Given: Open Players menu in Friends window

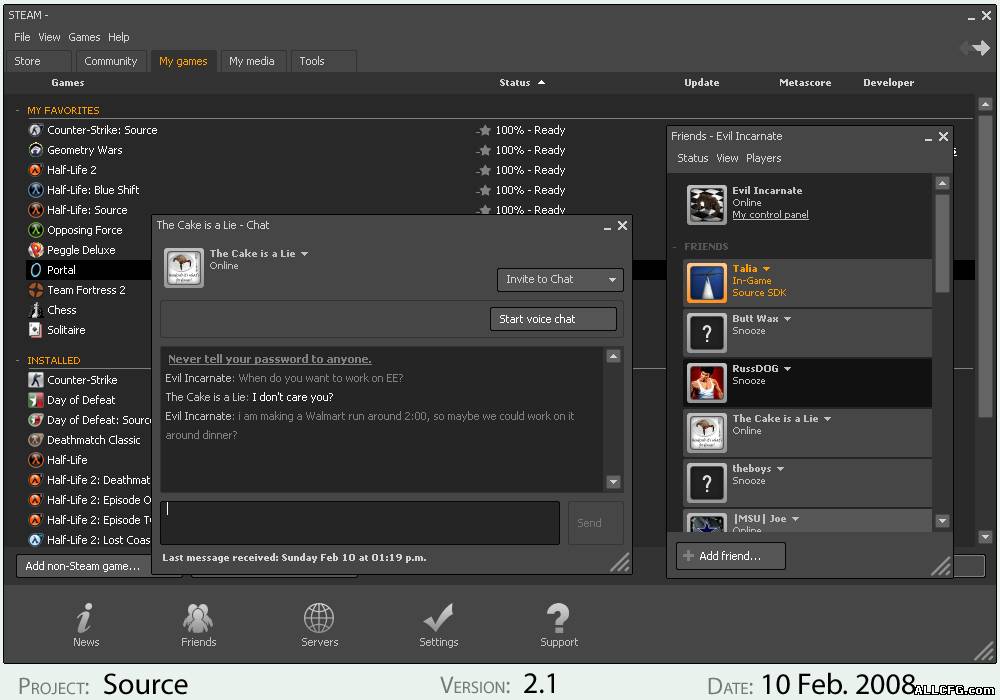Looking at the screenshot, I should (763, 158).
